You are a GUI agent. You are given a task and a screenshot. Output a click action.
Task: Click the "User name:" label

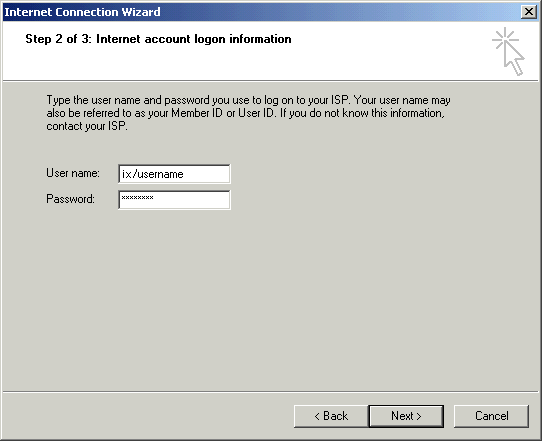73,173
